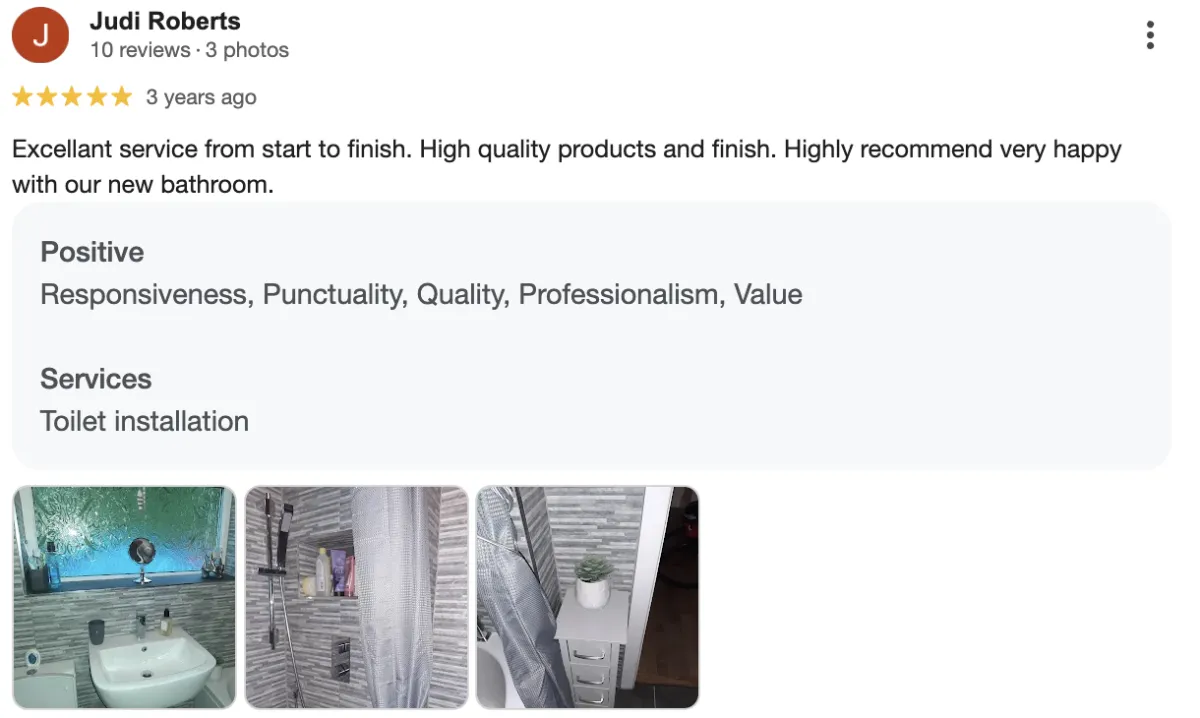Click Judi Roberts' orange J avatar
The width and height of the screenshot is (1200, 718).
40,35
